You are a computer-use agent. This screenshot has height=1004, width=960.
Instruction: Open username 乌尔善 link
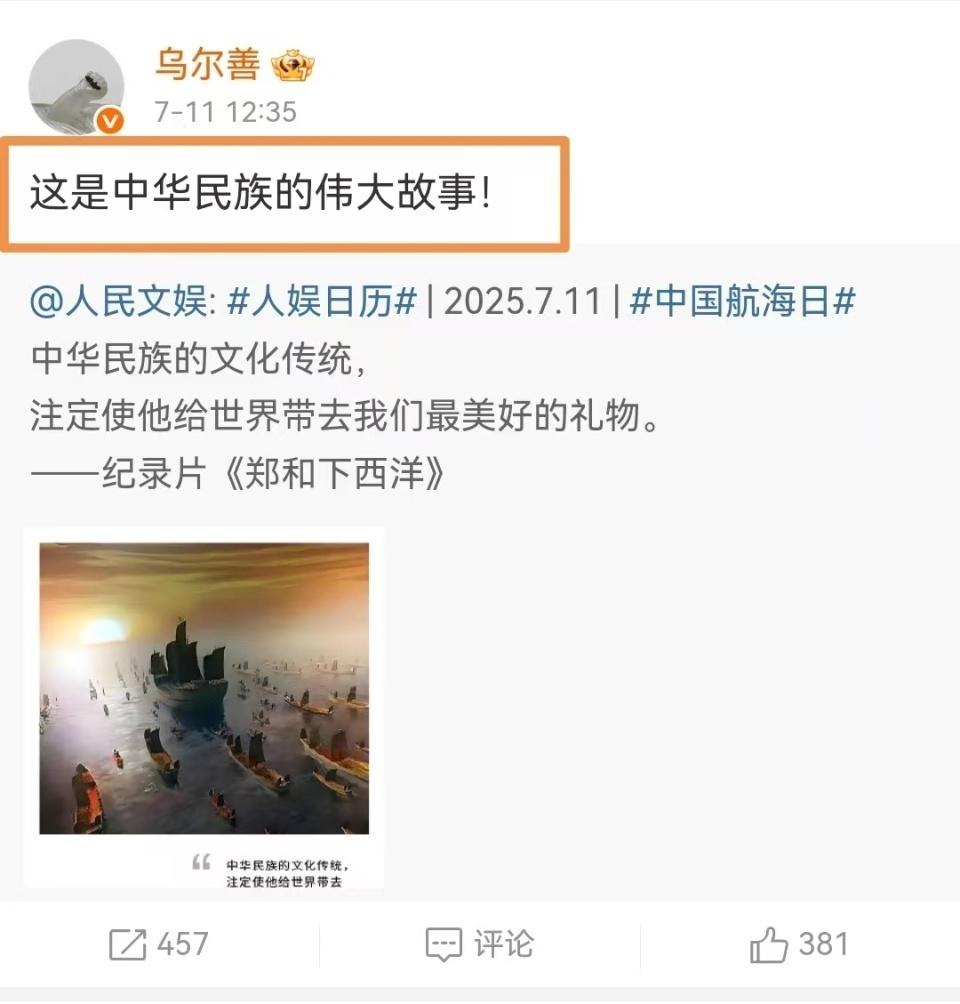207,64
